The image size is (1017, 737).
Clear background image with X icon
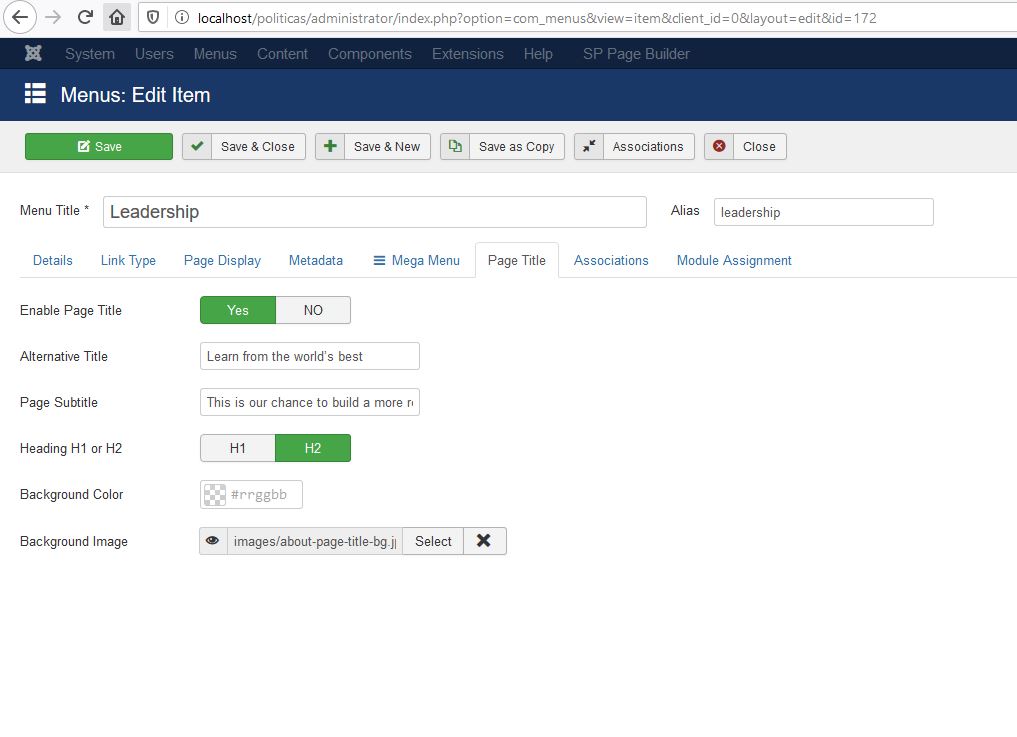[484, 541]
